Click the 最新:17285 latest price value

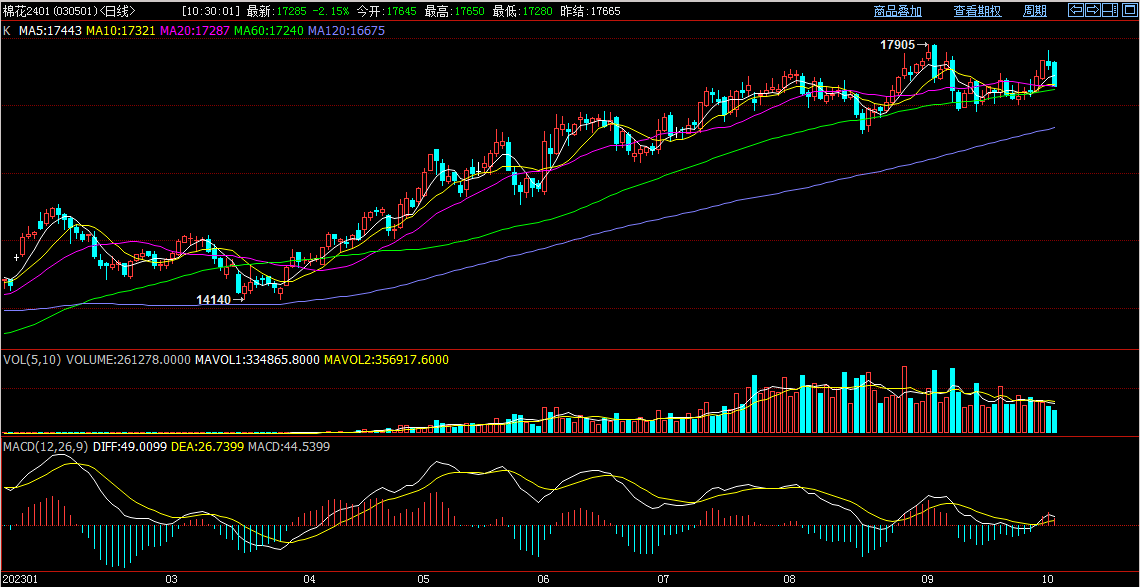click(278, 11)
